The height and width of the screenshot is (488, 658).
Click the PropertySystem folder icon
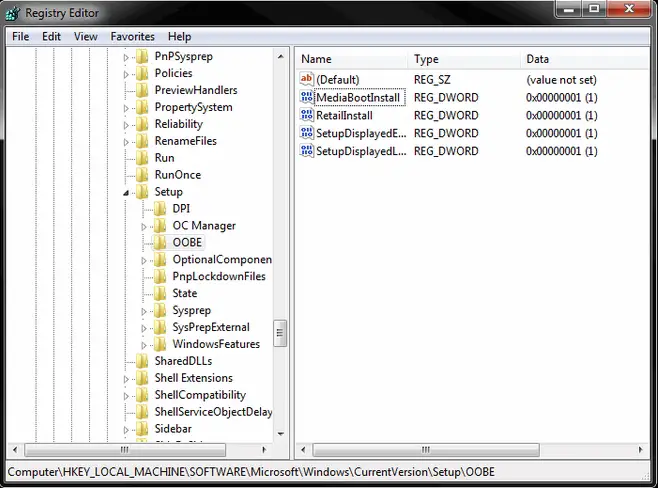click(143, 107)
